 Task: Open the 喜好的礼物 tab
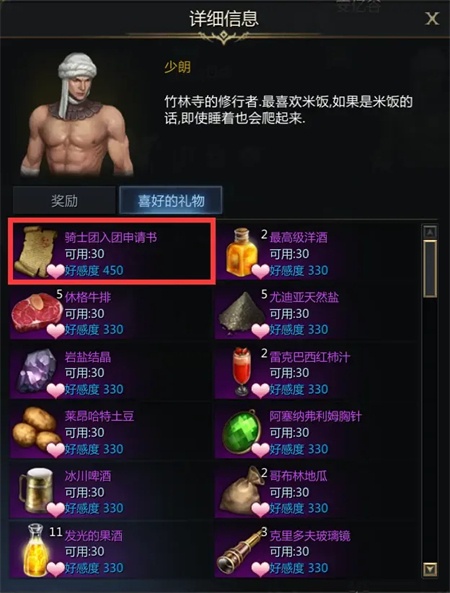click(171, 200)
